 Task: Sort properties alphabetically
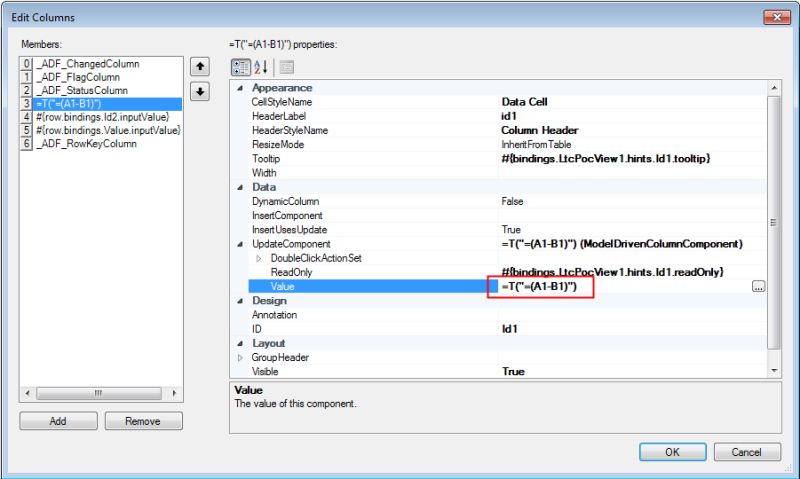click(x=261, y=67)
